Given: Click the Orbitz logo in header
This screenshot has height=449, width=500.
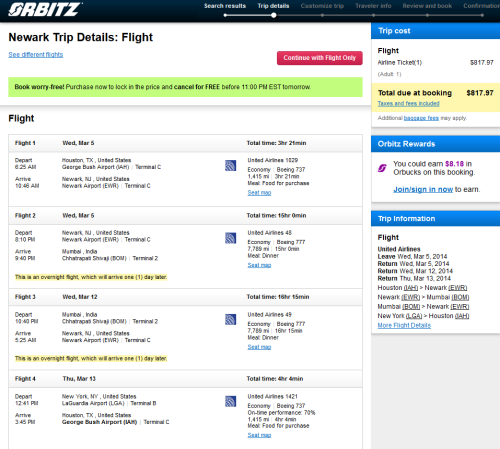Looking at the screenshot, I should pyautogui.click(x=45, y=9).
